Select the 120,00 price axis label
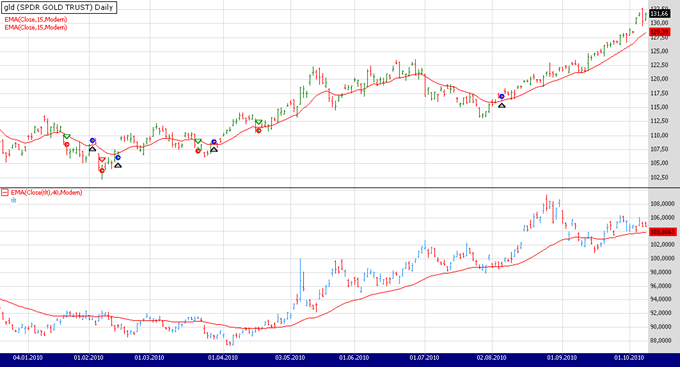The width and height of the screenshot is (680, 367). 659,79
